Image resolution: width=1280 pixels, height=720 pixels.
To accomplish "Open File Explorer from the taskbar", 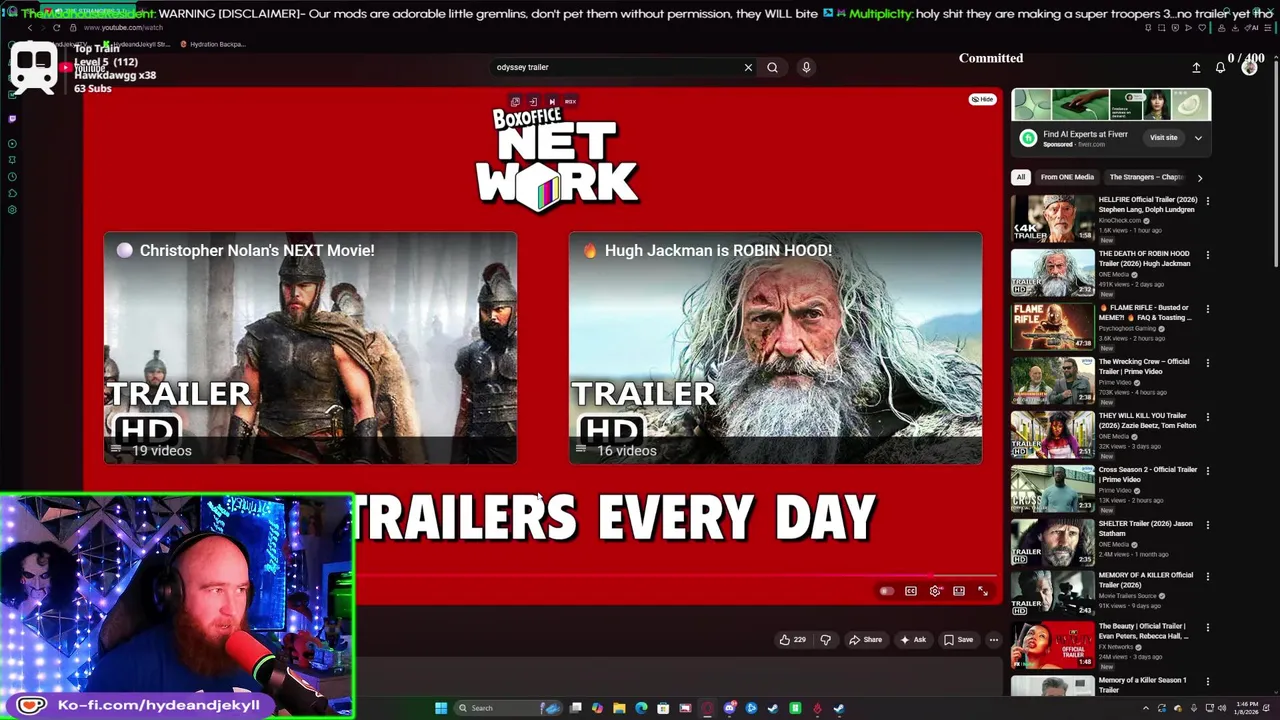I will pos(619,708).
